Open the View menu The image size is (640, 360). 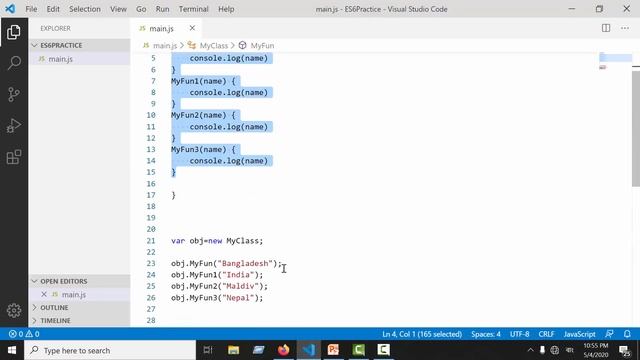click(x=118, y=9)
